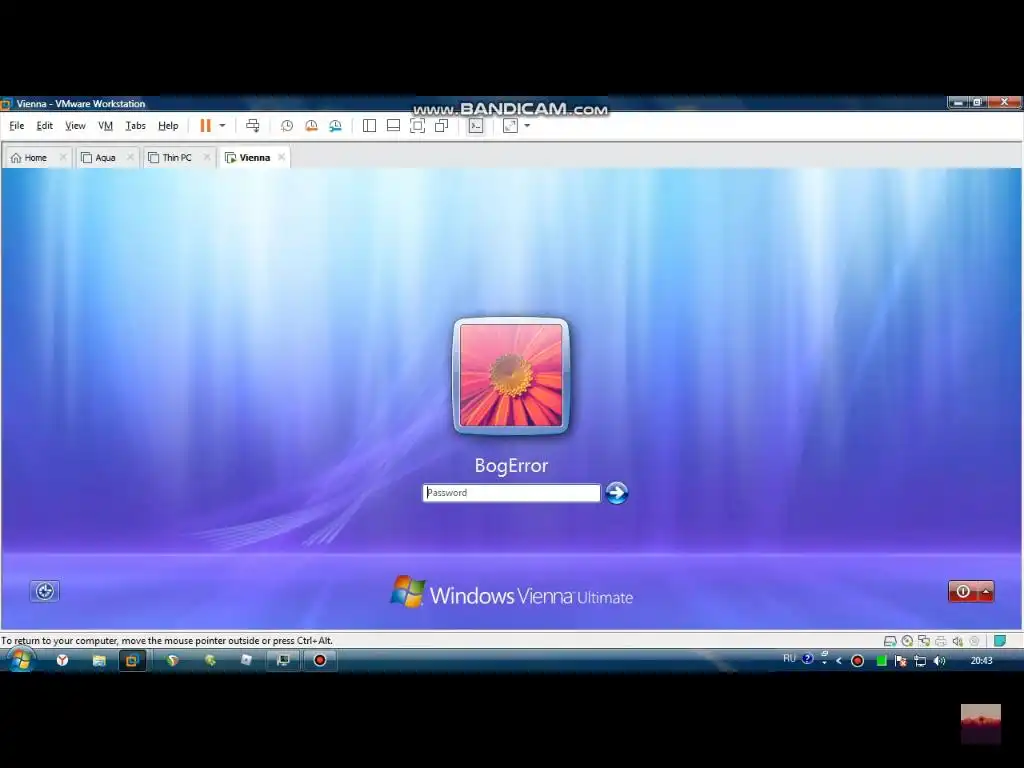Click the stretch guest display icon
Viewport: 1024px width, 768px height.
coord(510,125)
